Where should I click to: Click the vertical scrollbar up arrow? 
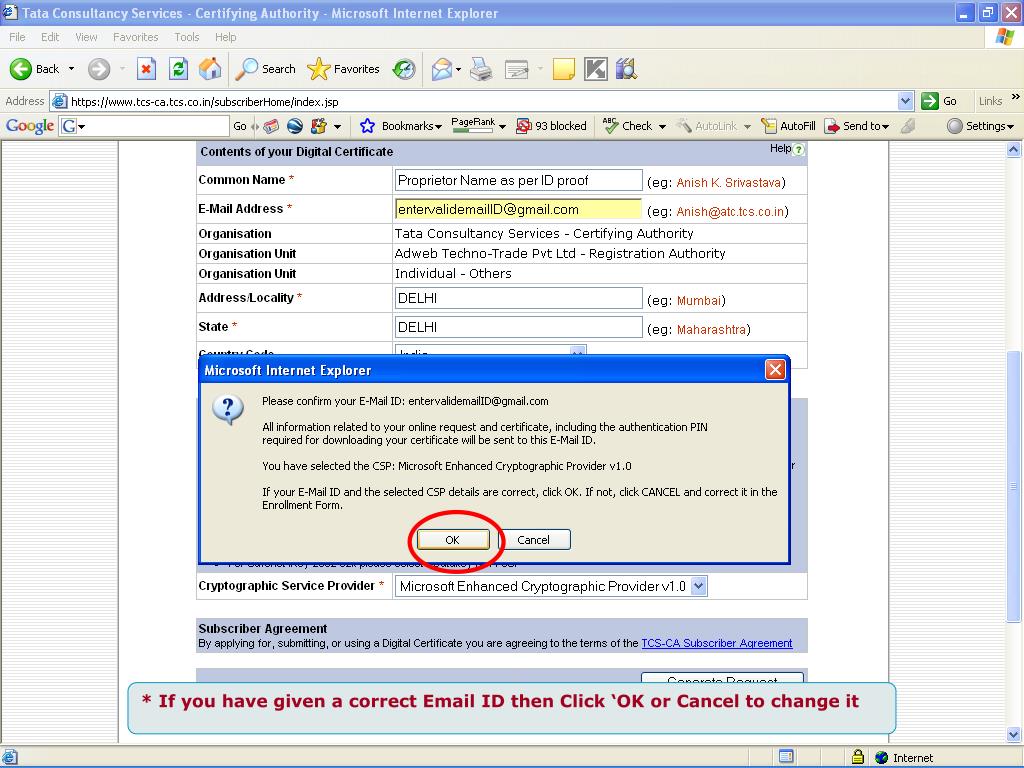pyautogui.click(x=1013, y=150)
